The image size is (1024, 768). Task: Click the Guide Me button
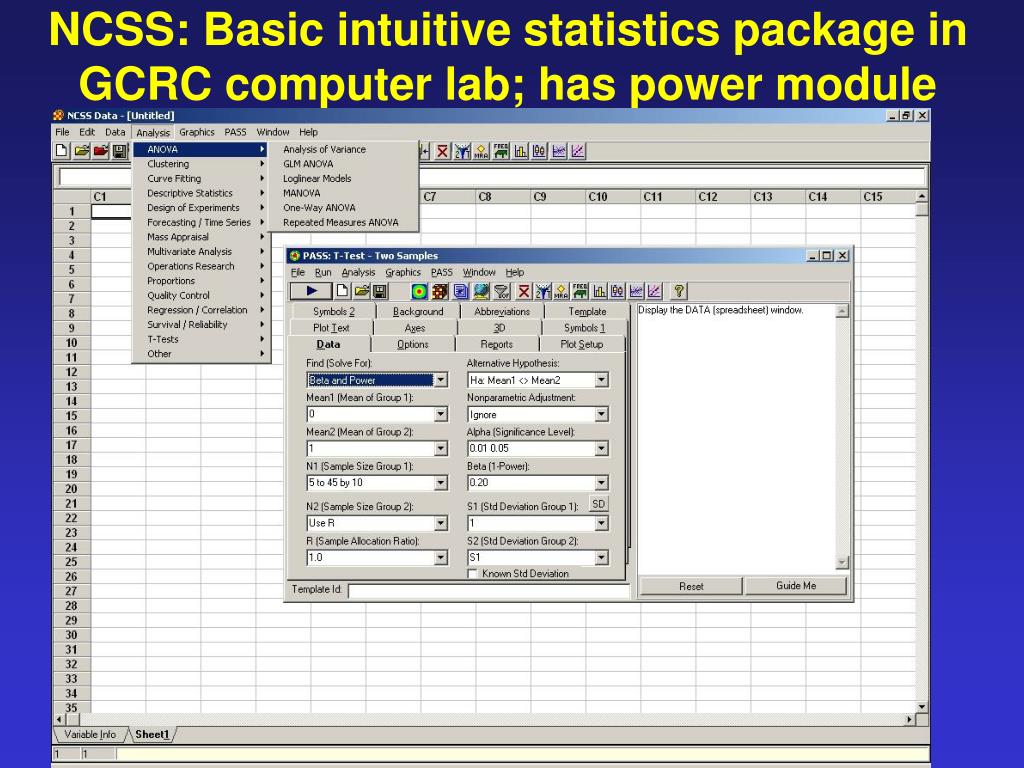(796, 586)
